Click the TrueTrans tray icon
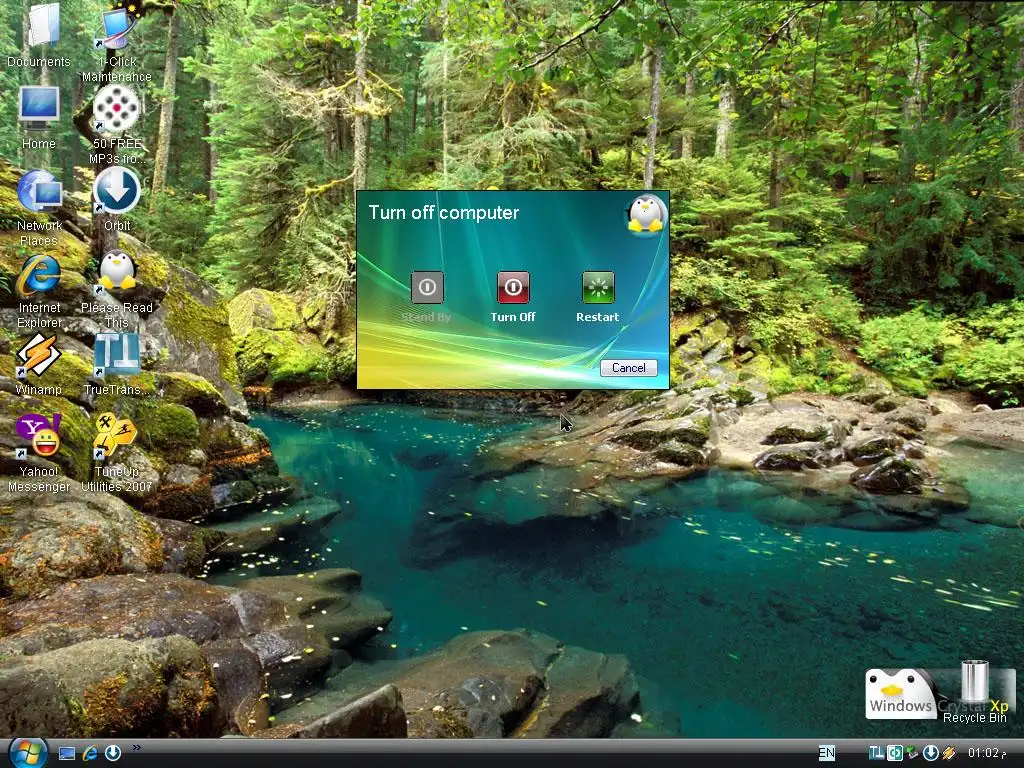1024x768 pixels. click(x=876, y=753)
